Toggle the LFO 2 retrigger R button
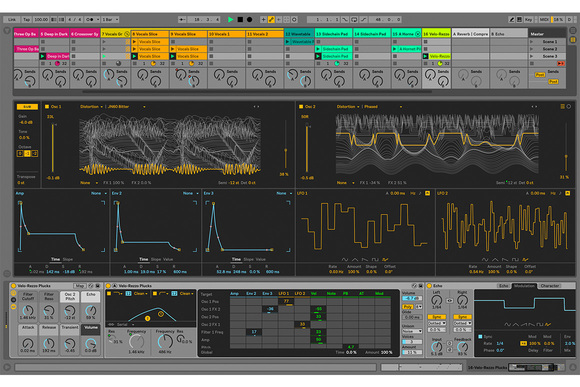 point(568,193)
